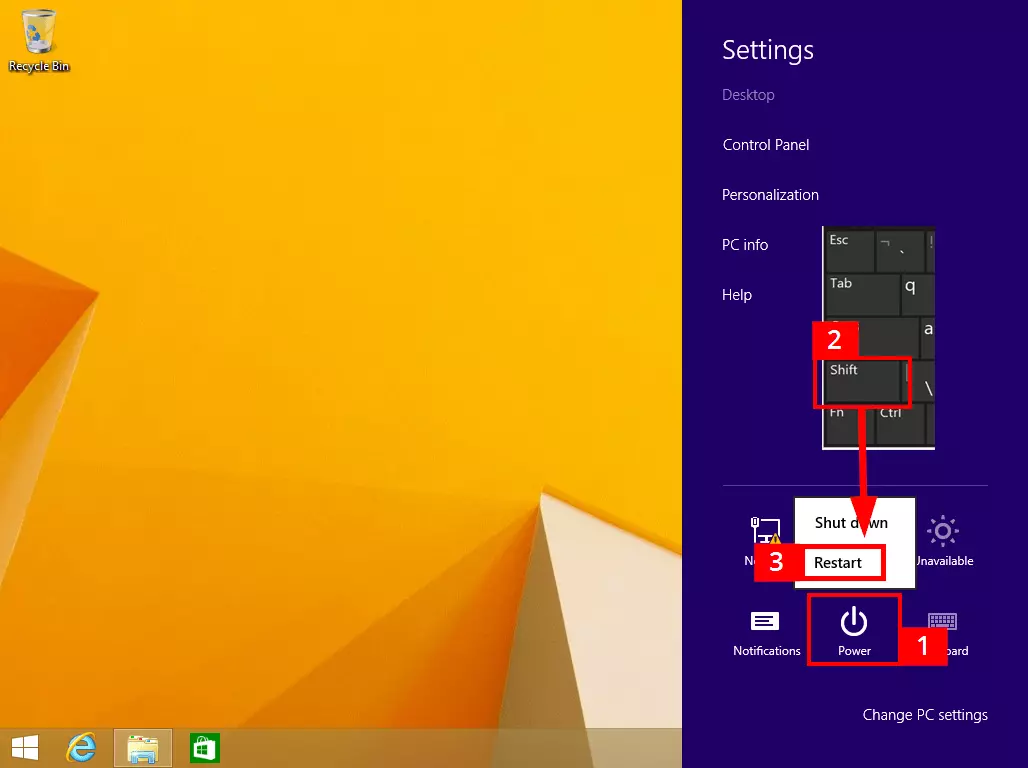This screenshot has height=768, width=1028.
Task: Open File Explorer from the taskbar
Action: click(x=143, y=747)
